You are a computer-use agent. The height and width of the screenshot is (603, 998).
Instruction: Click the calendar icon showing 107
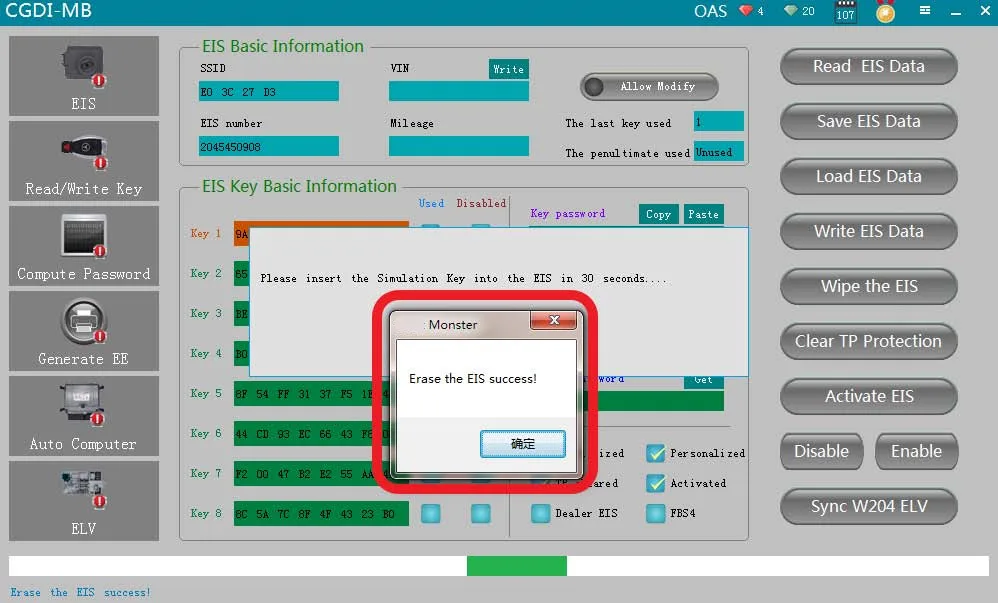click(x=845, y=11)
